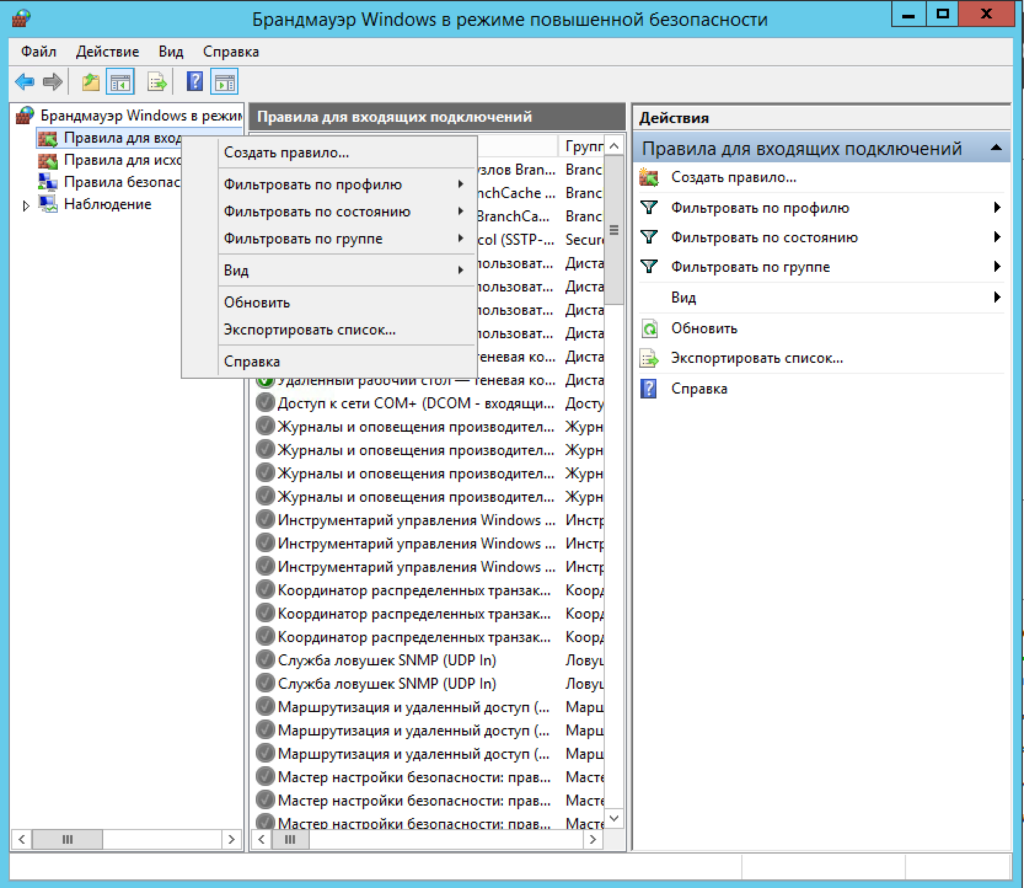Open Фильтровать по группе submenu arrow in context menu

(460, 238)
